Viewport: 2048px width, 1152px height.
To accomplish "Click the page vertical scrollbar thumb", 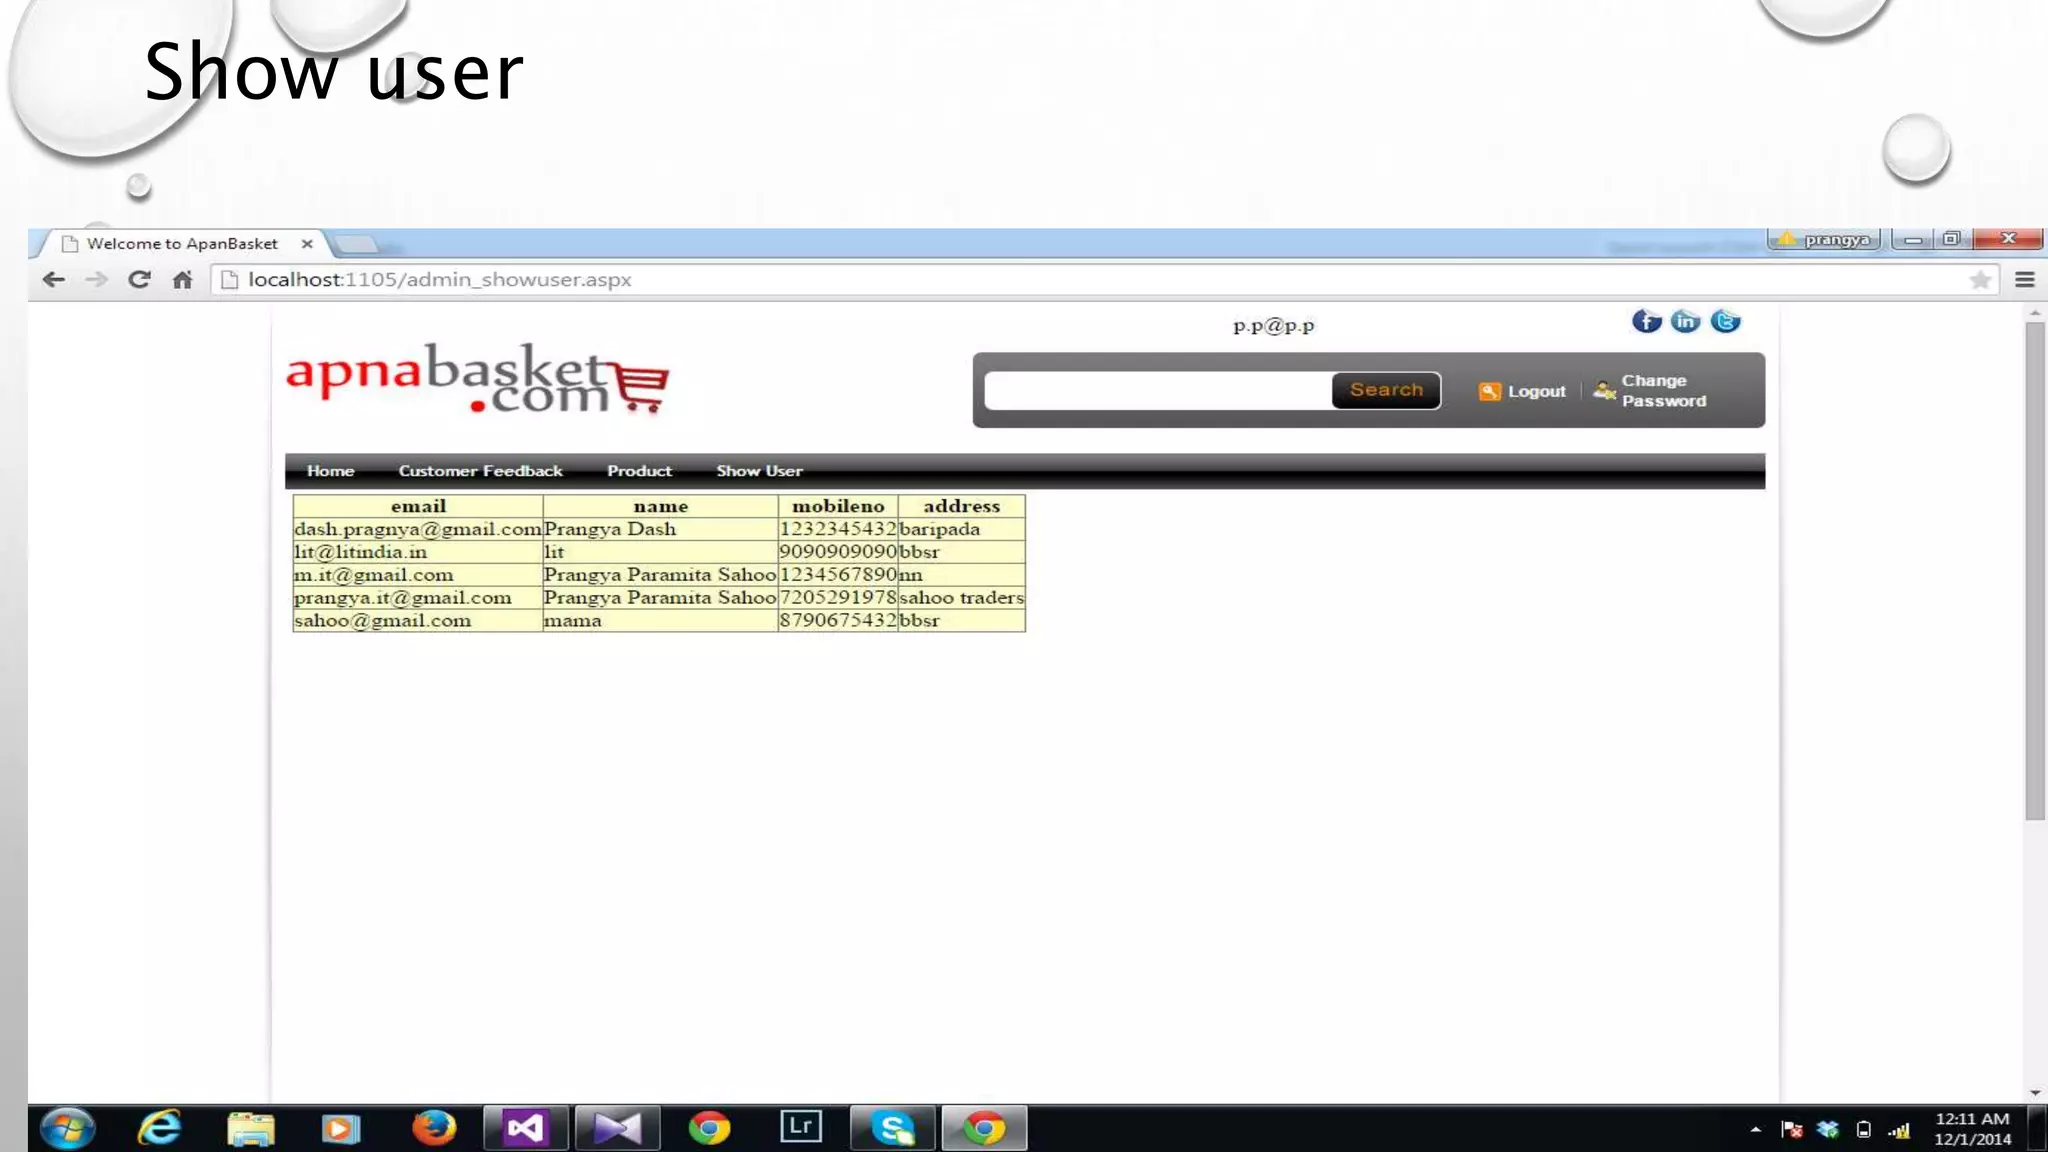I will (x=2035, y=570).
